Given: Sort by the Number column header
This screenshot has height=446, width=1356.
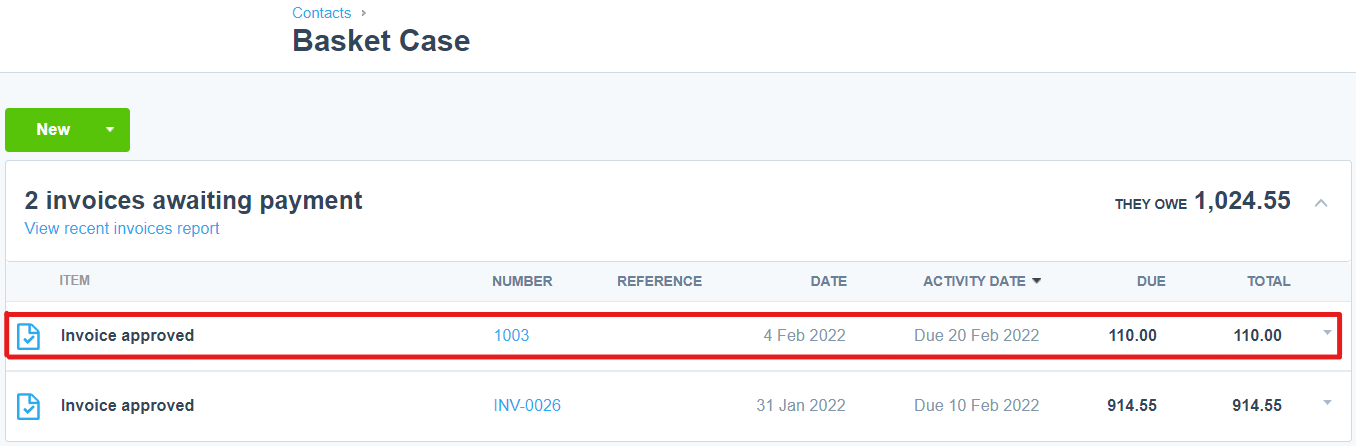Looking at the screenshot, I should 522,281.
